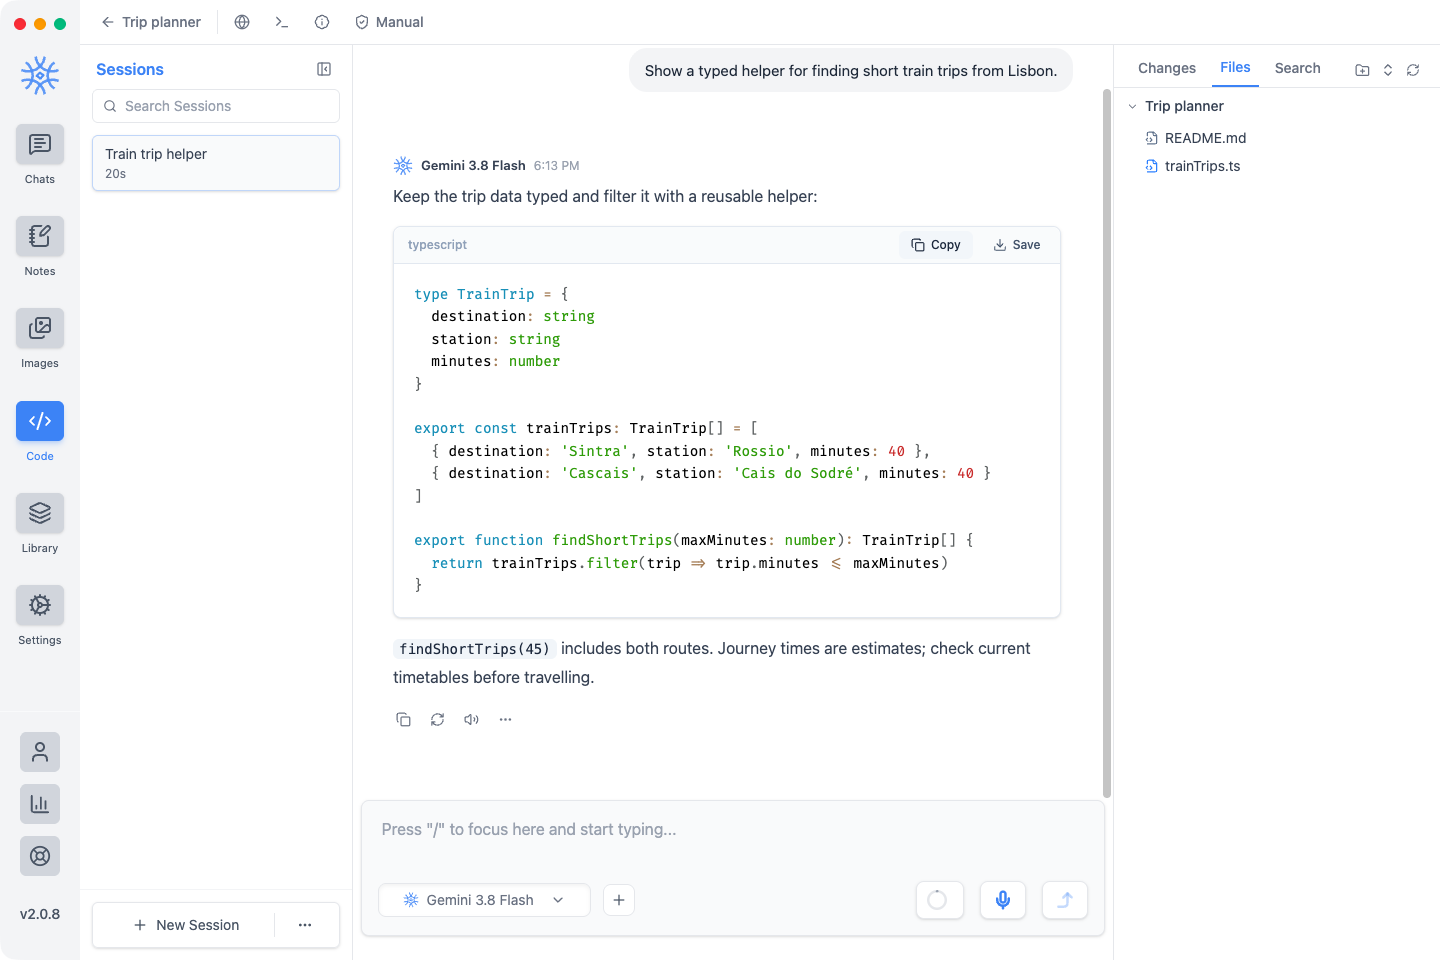The image size is (1440, 960).
Task: Add an attachment with the plus button
Action: click(x=619, y=900)
